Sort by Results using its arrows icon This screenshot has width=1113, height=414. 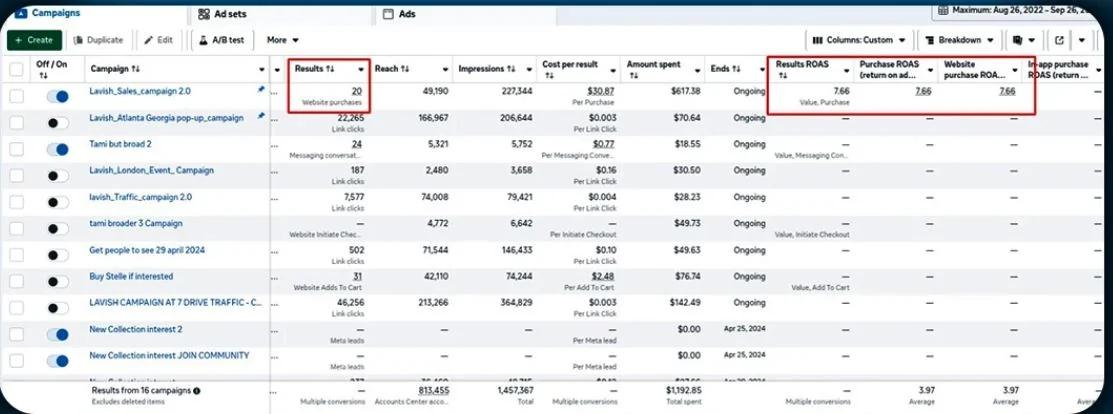[330, 69]
